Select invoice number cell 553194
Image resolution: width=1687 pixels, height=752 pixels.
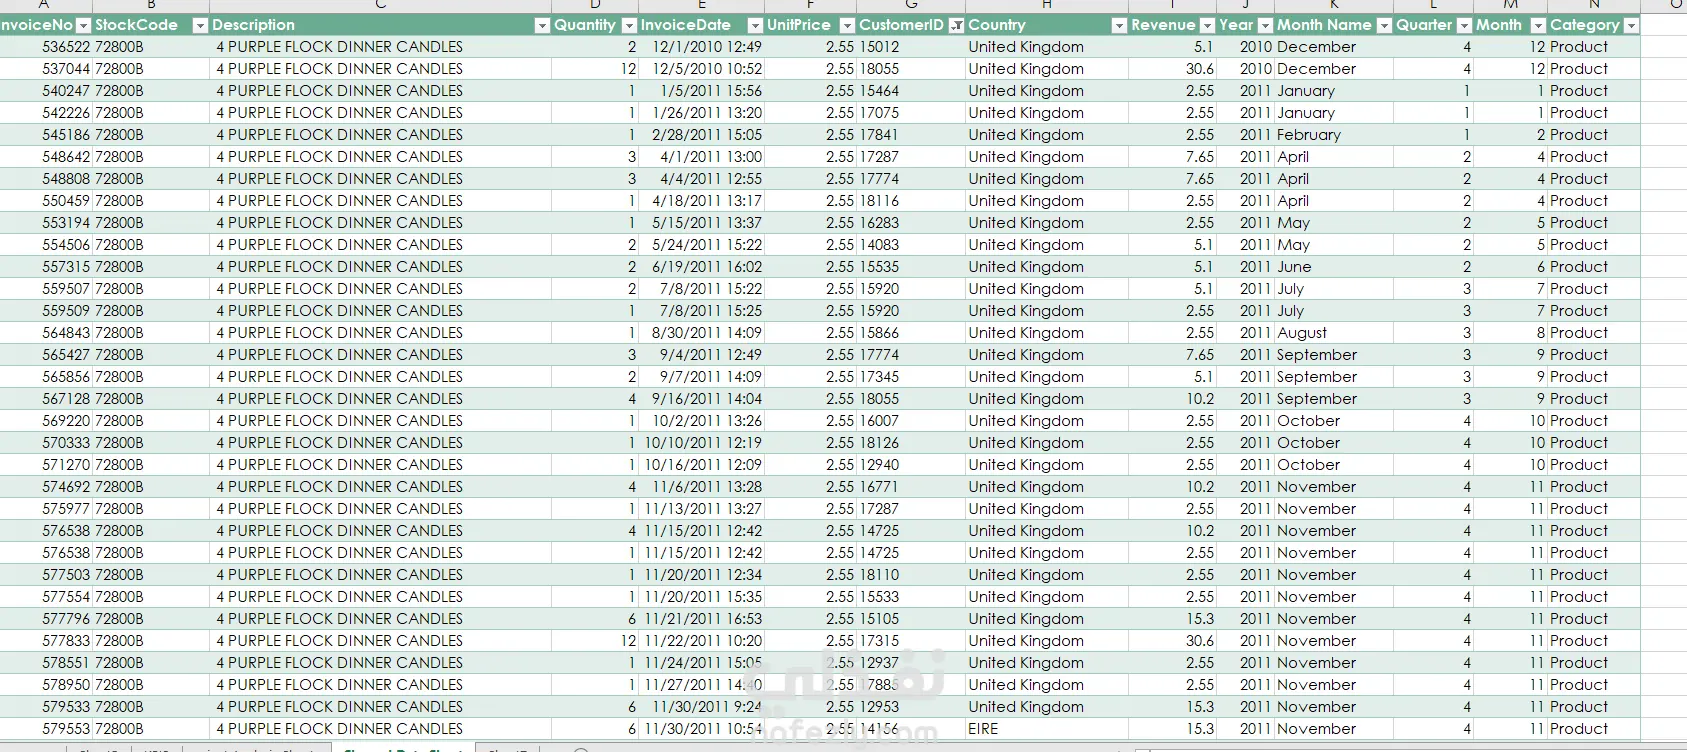tap(46, 223)
